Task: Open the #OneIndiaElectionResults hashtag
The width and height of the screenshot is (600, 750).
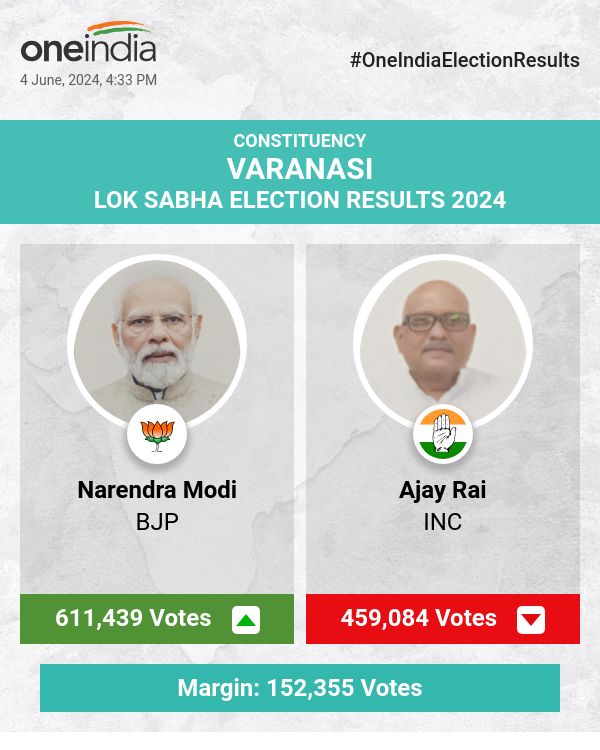Action: coord(464,60)
